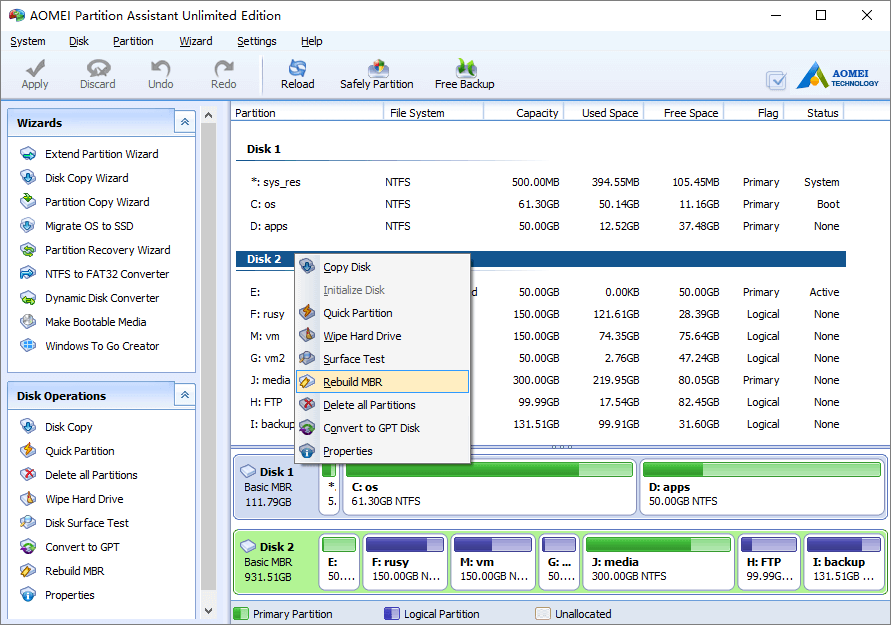The width and height of the screenshot is (891, 625).
Task: Choose Rebuild MBR in Disk Operations panel
Action: click(x=74, y=570)
